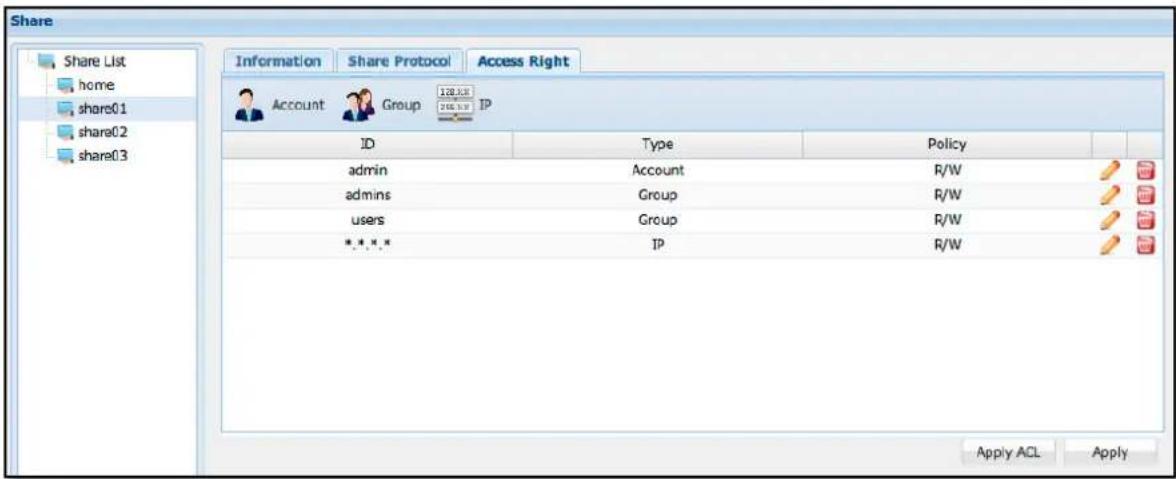The width and height of the screenshot is (1176, 479).
Task: Switch to the Information tab
Action: point(278,61)
